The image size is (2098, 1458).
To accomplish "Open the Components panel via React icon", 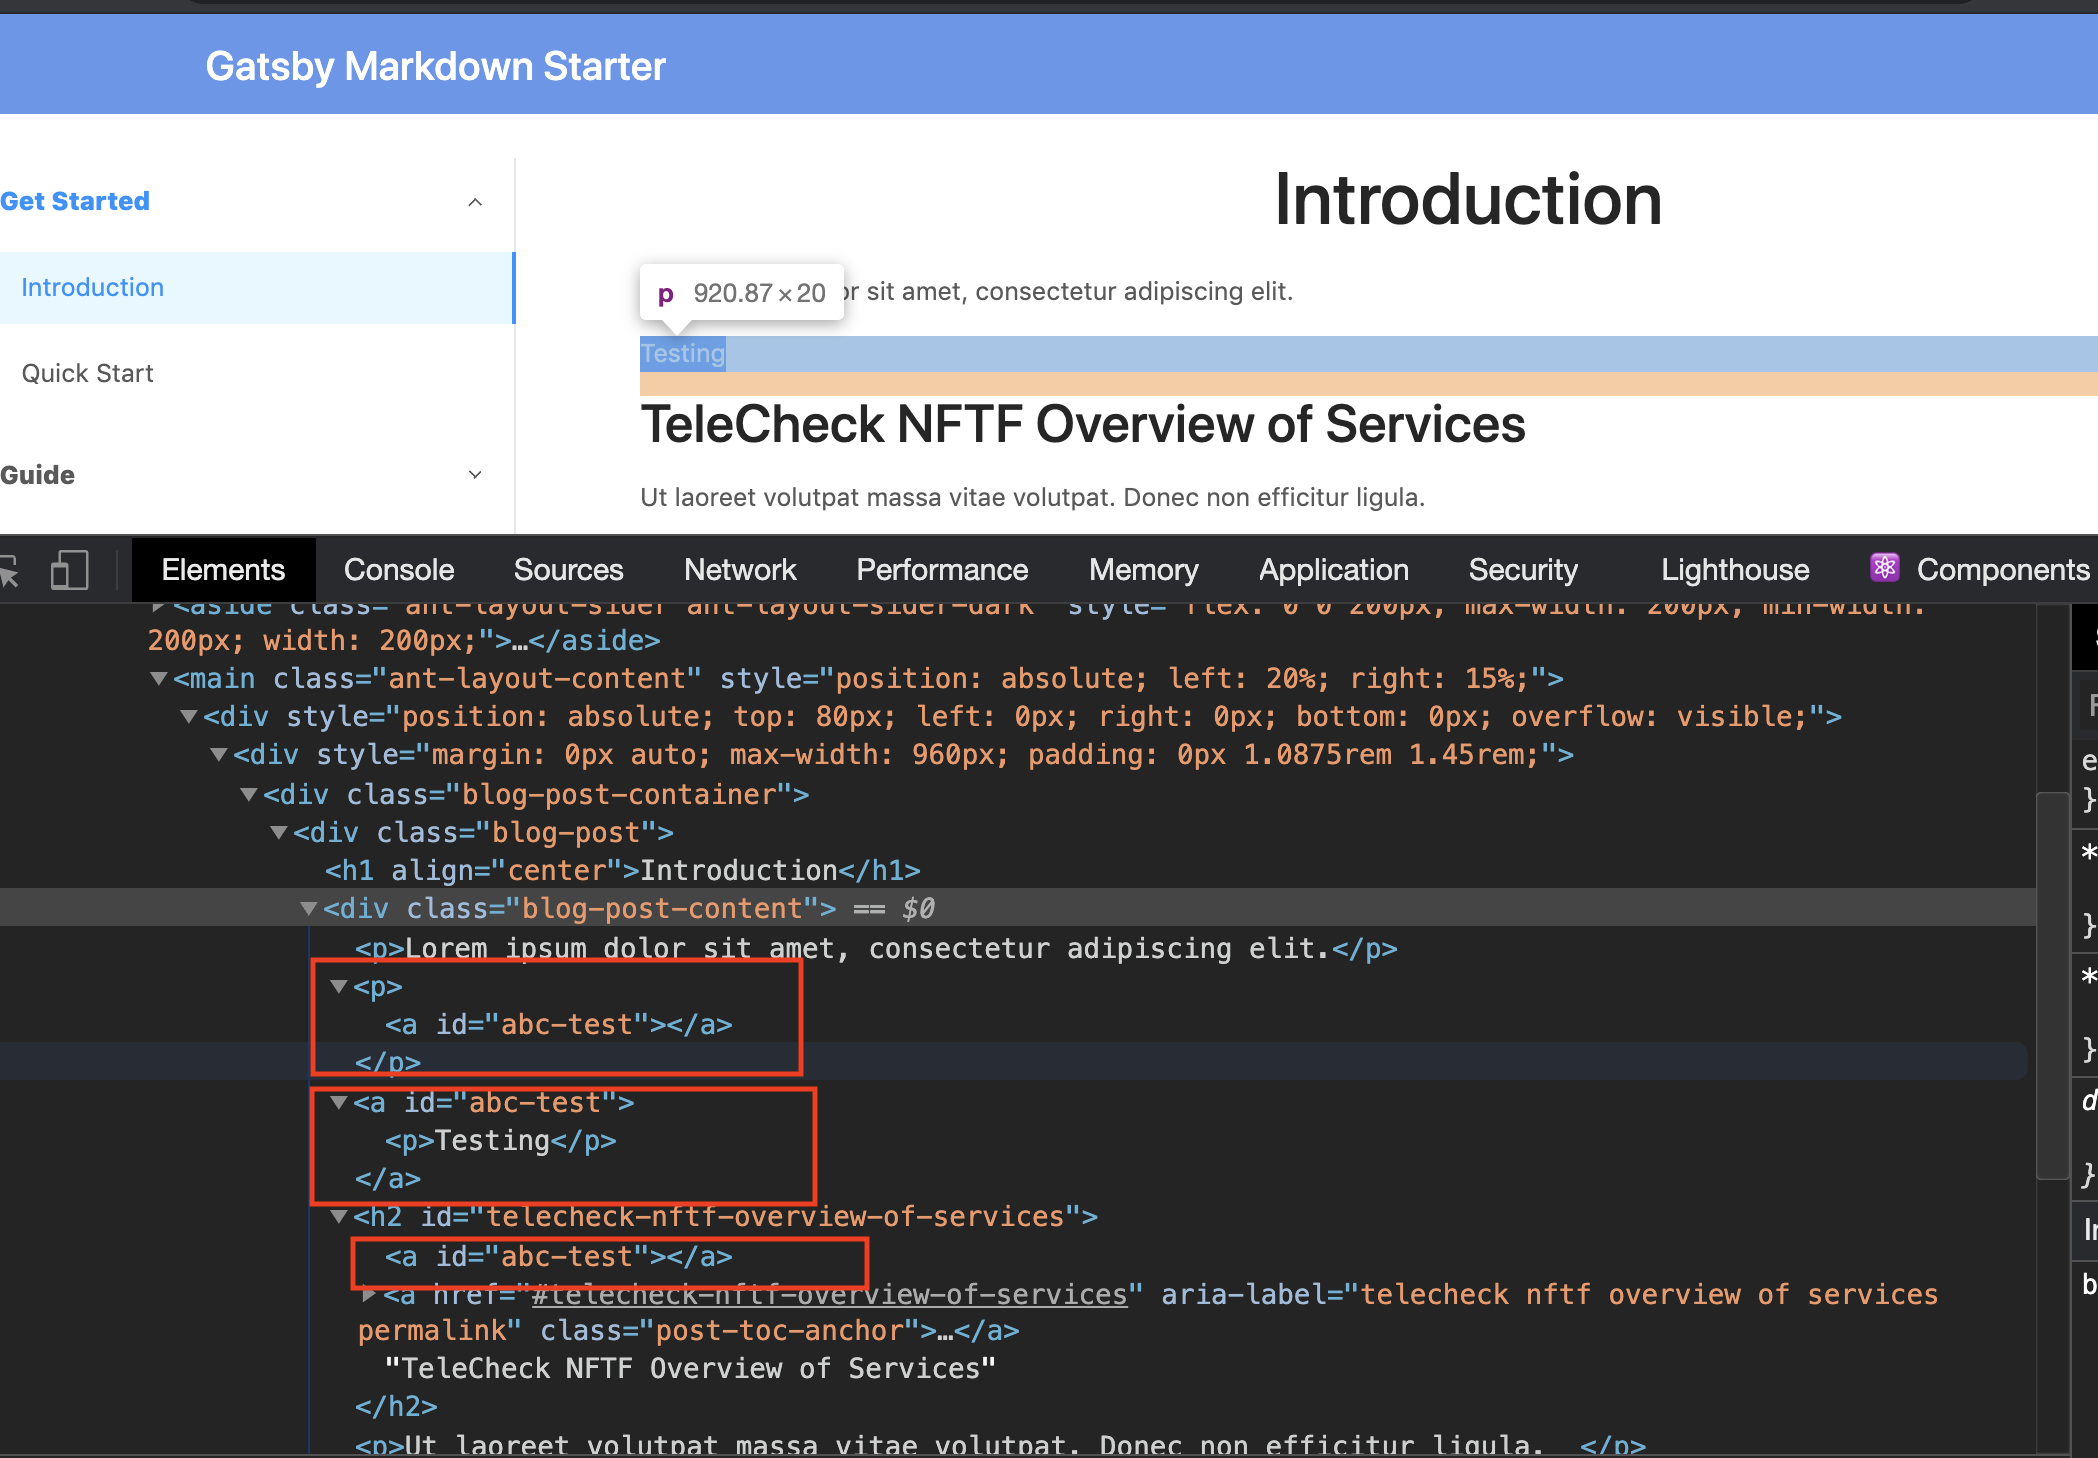I will click(1884, 568).
